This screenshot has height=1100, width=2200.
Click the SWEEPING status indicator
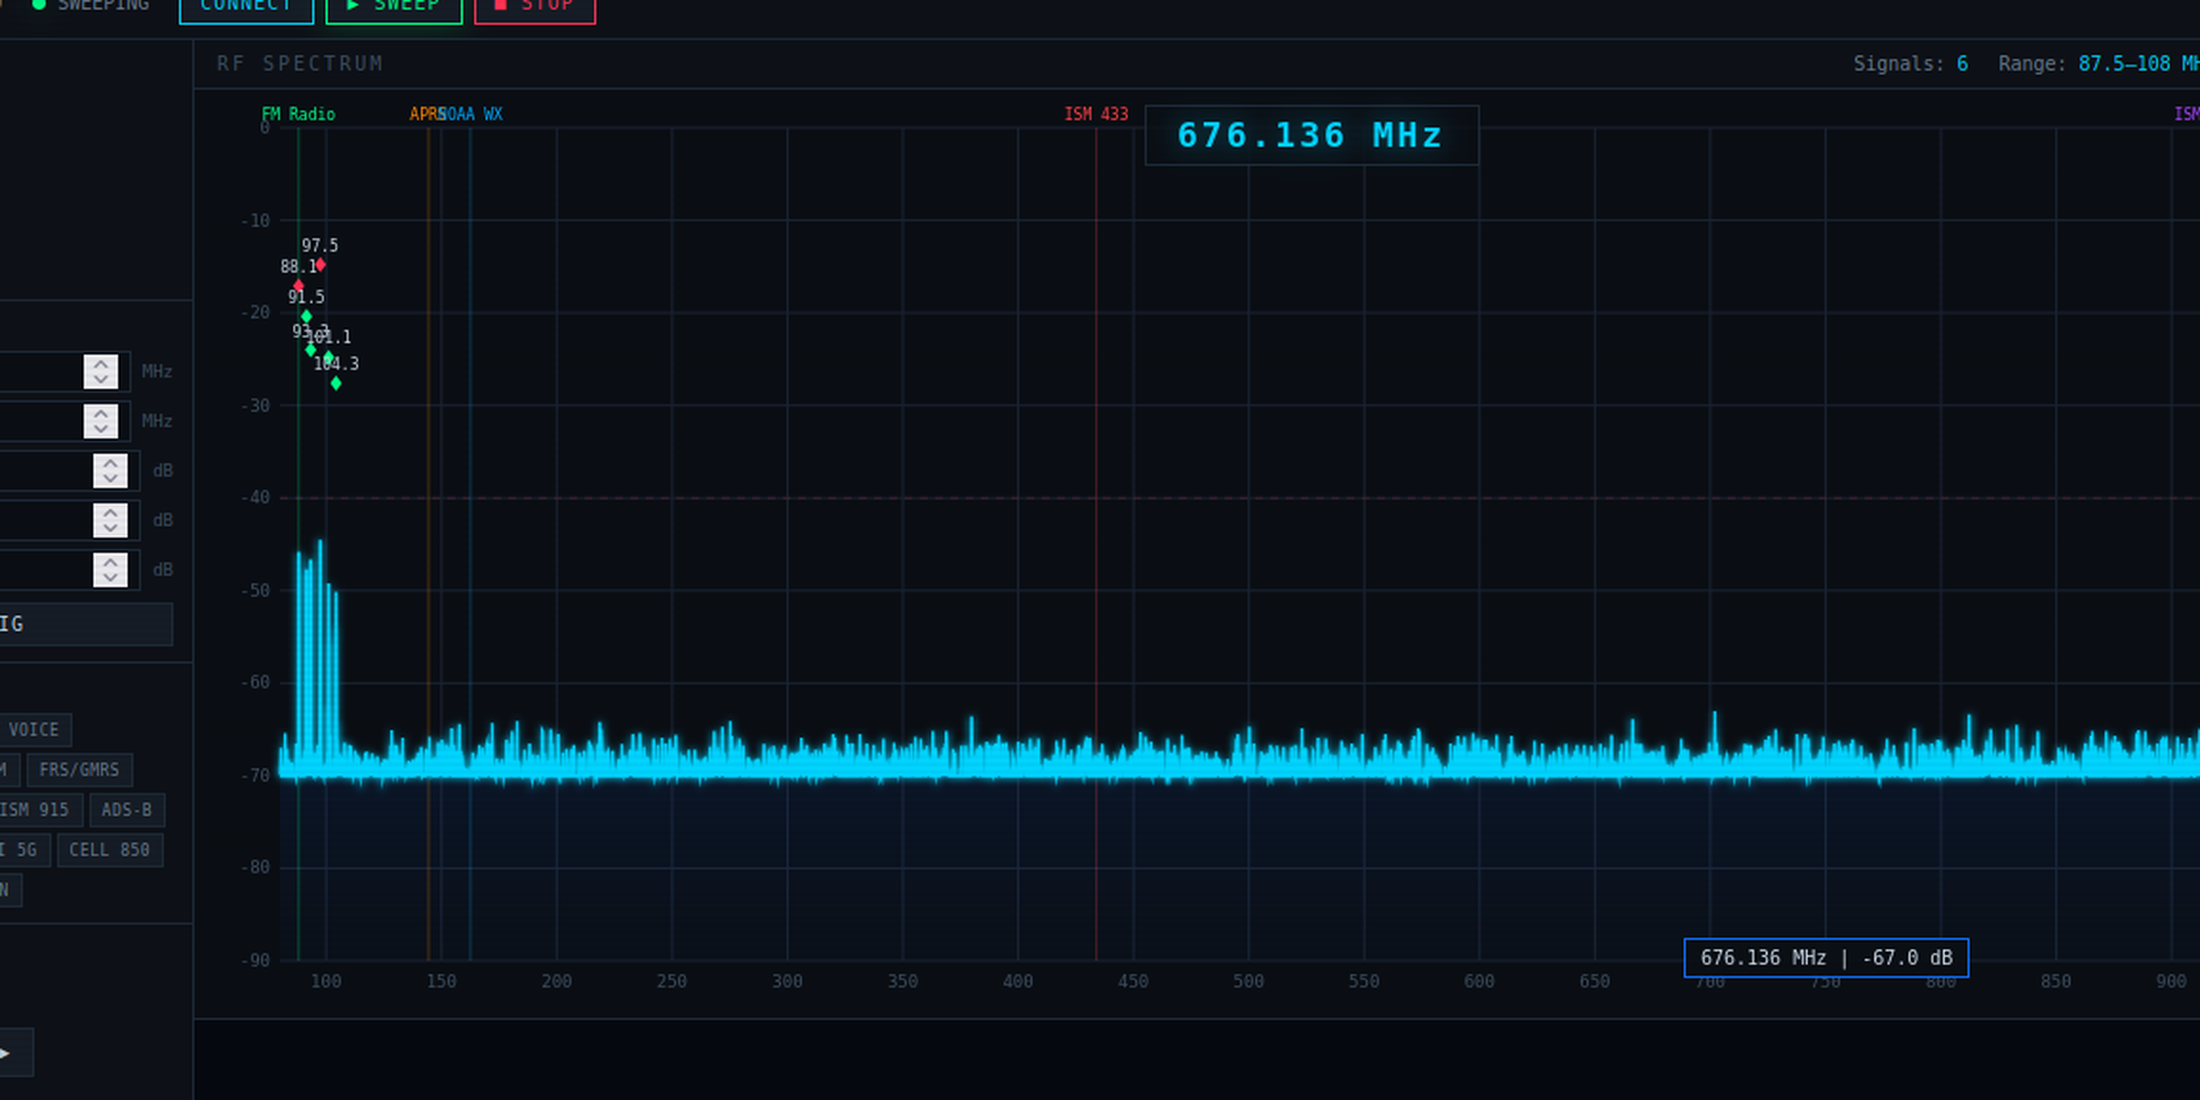pyautogui.click(x=90, y=6)
